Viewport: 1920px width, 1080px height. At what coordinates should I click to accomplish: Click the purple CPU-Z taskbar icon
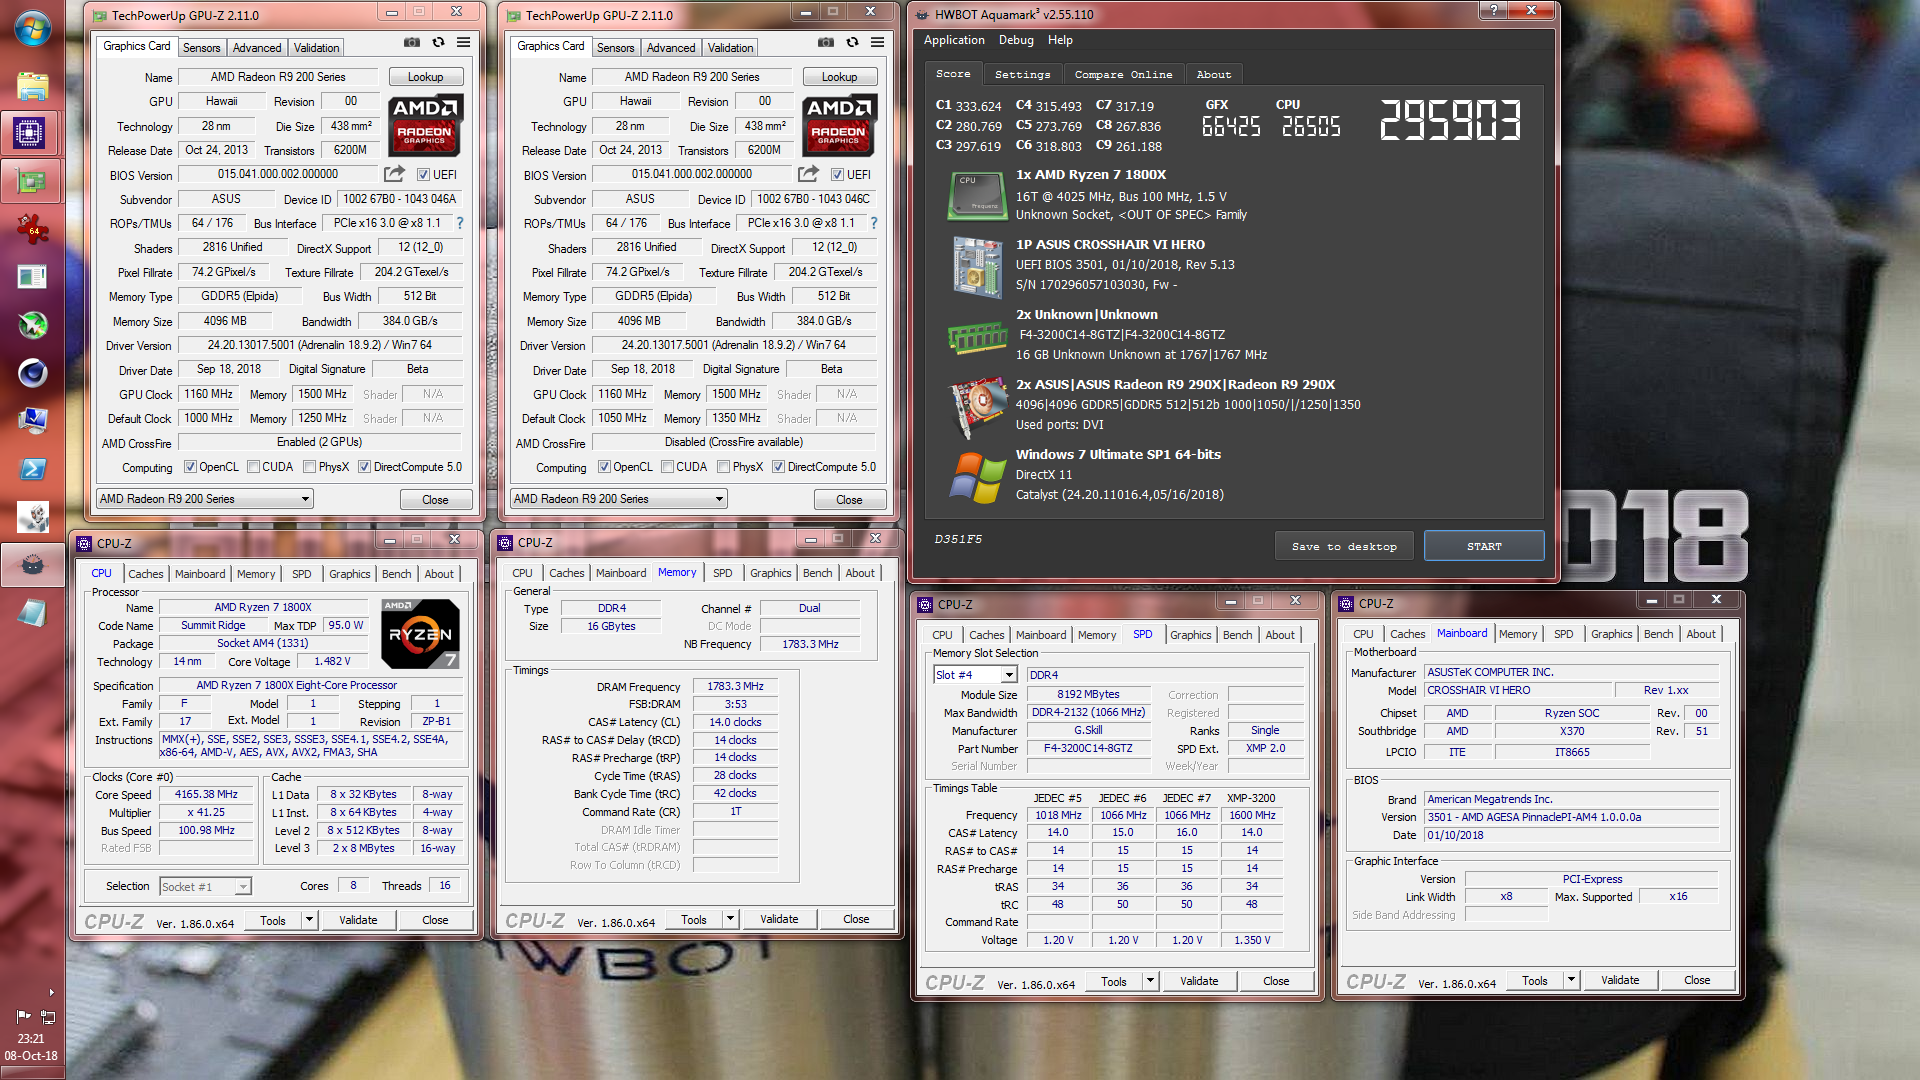[29, 133]
